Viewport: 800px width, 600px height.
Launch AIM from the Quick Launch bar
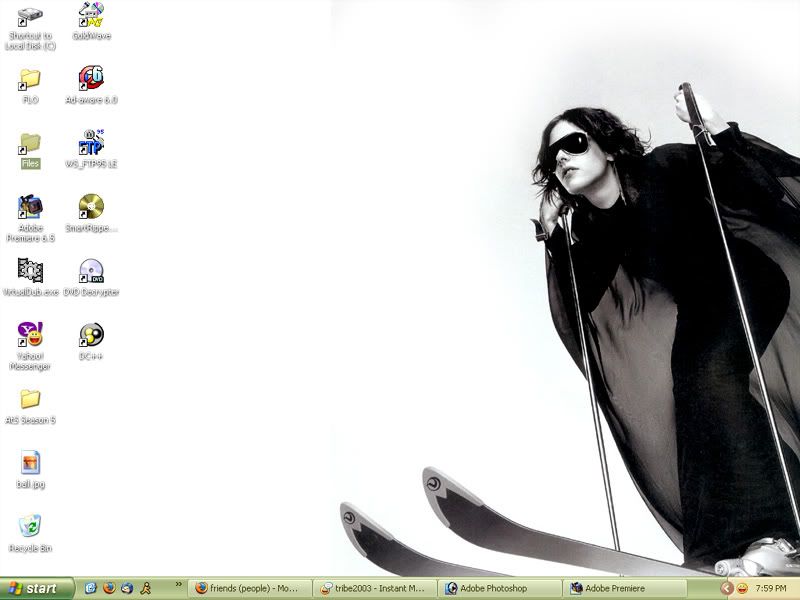(145, 588)
